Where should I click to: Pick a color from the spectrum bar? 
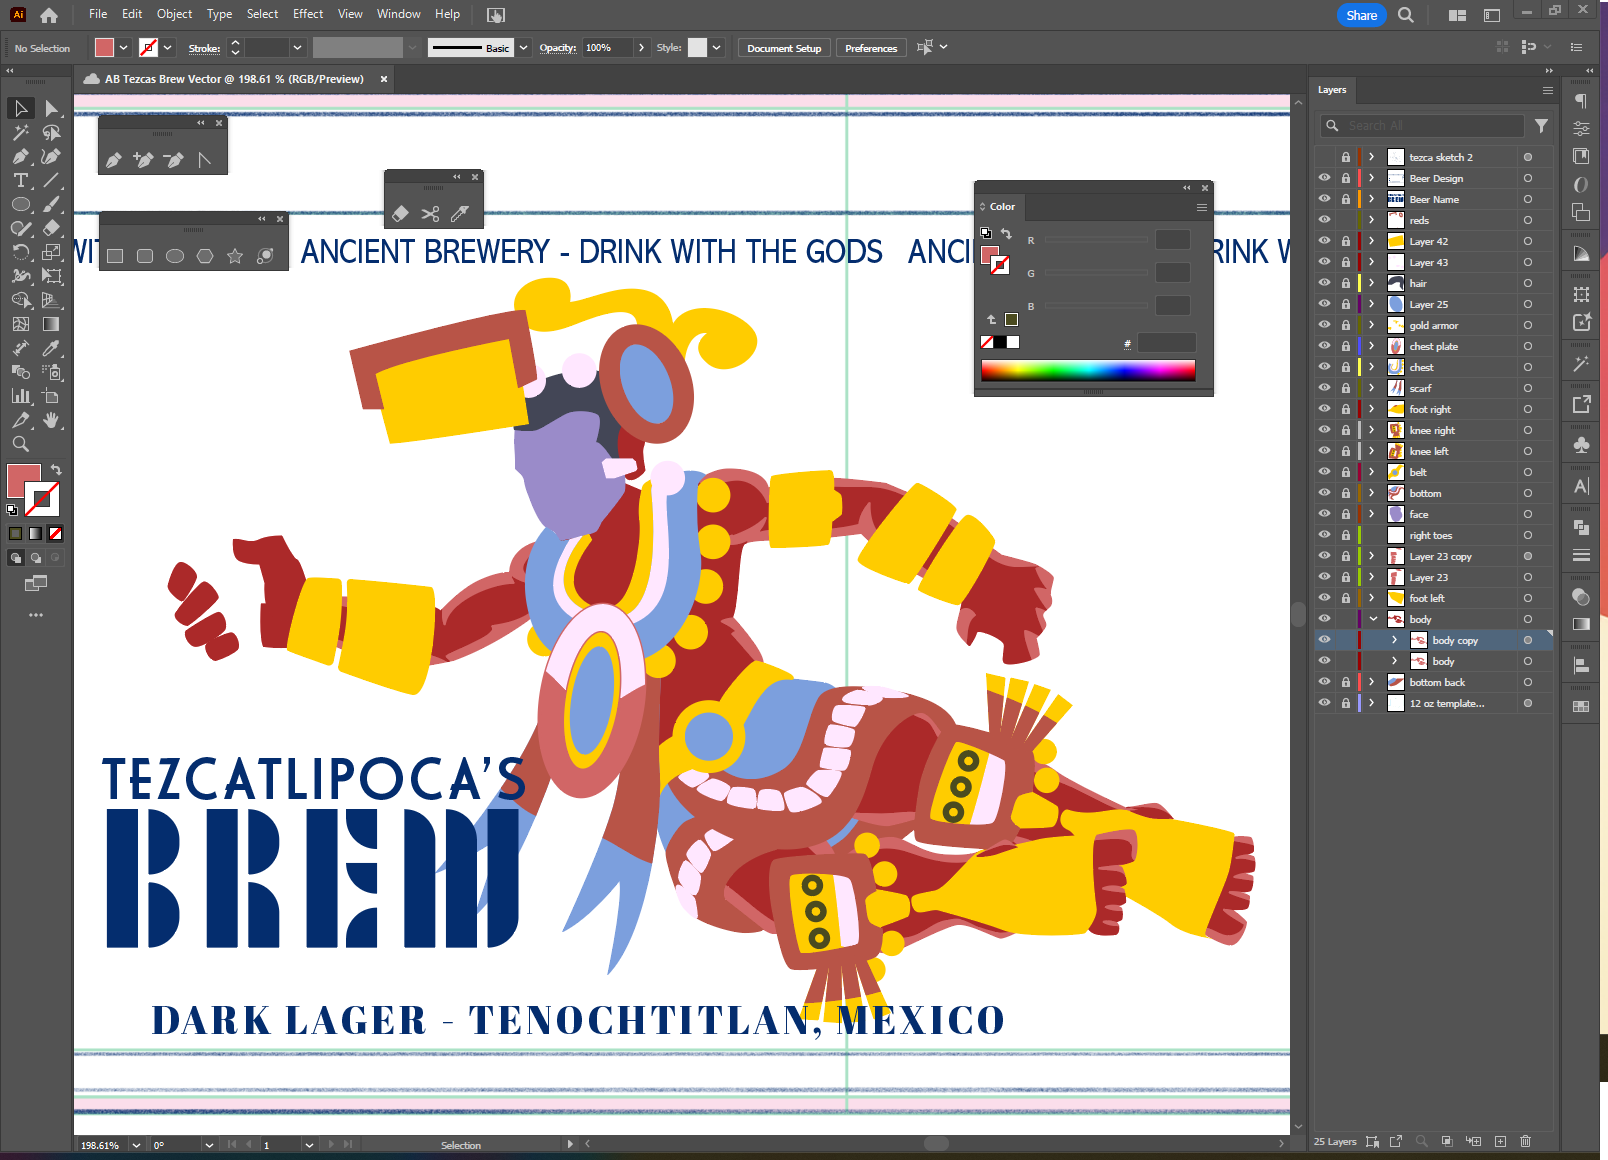[1088, 371]
